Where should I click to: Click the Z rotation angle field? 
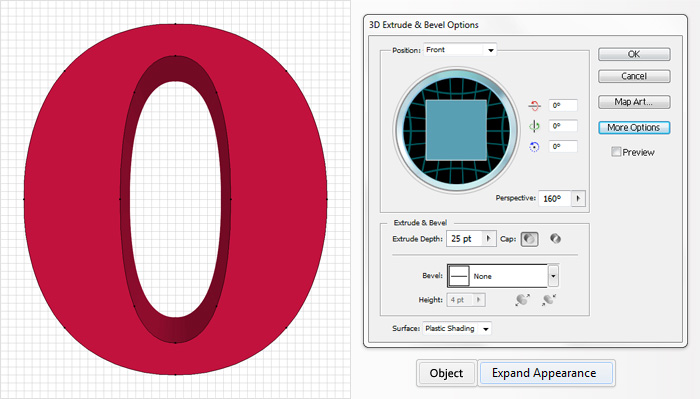point(563,146)
